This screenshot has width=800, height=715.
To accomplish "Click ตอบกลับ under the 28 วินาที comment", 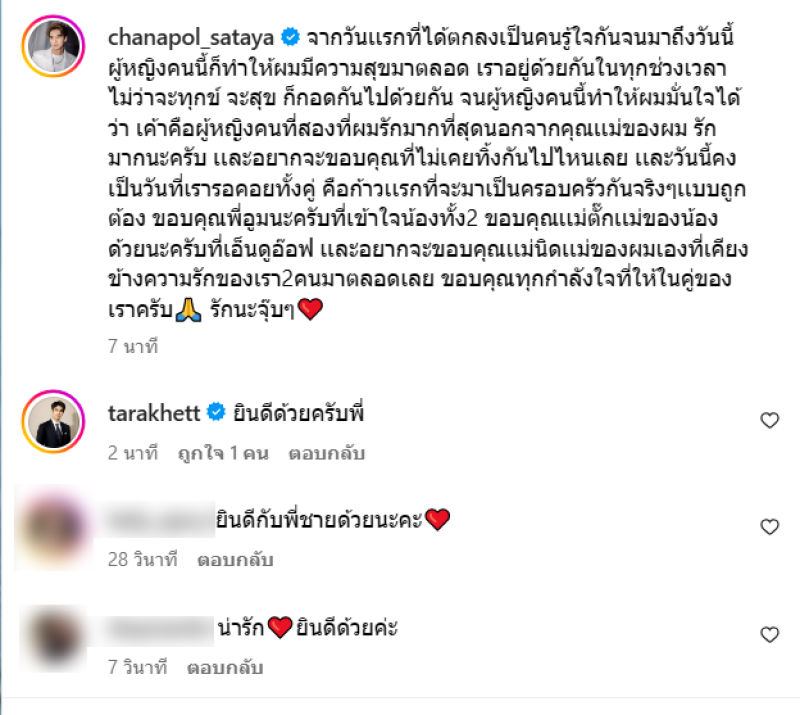I will click(x=235, y=560).
